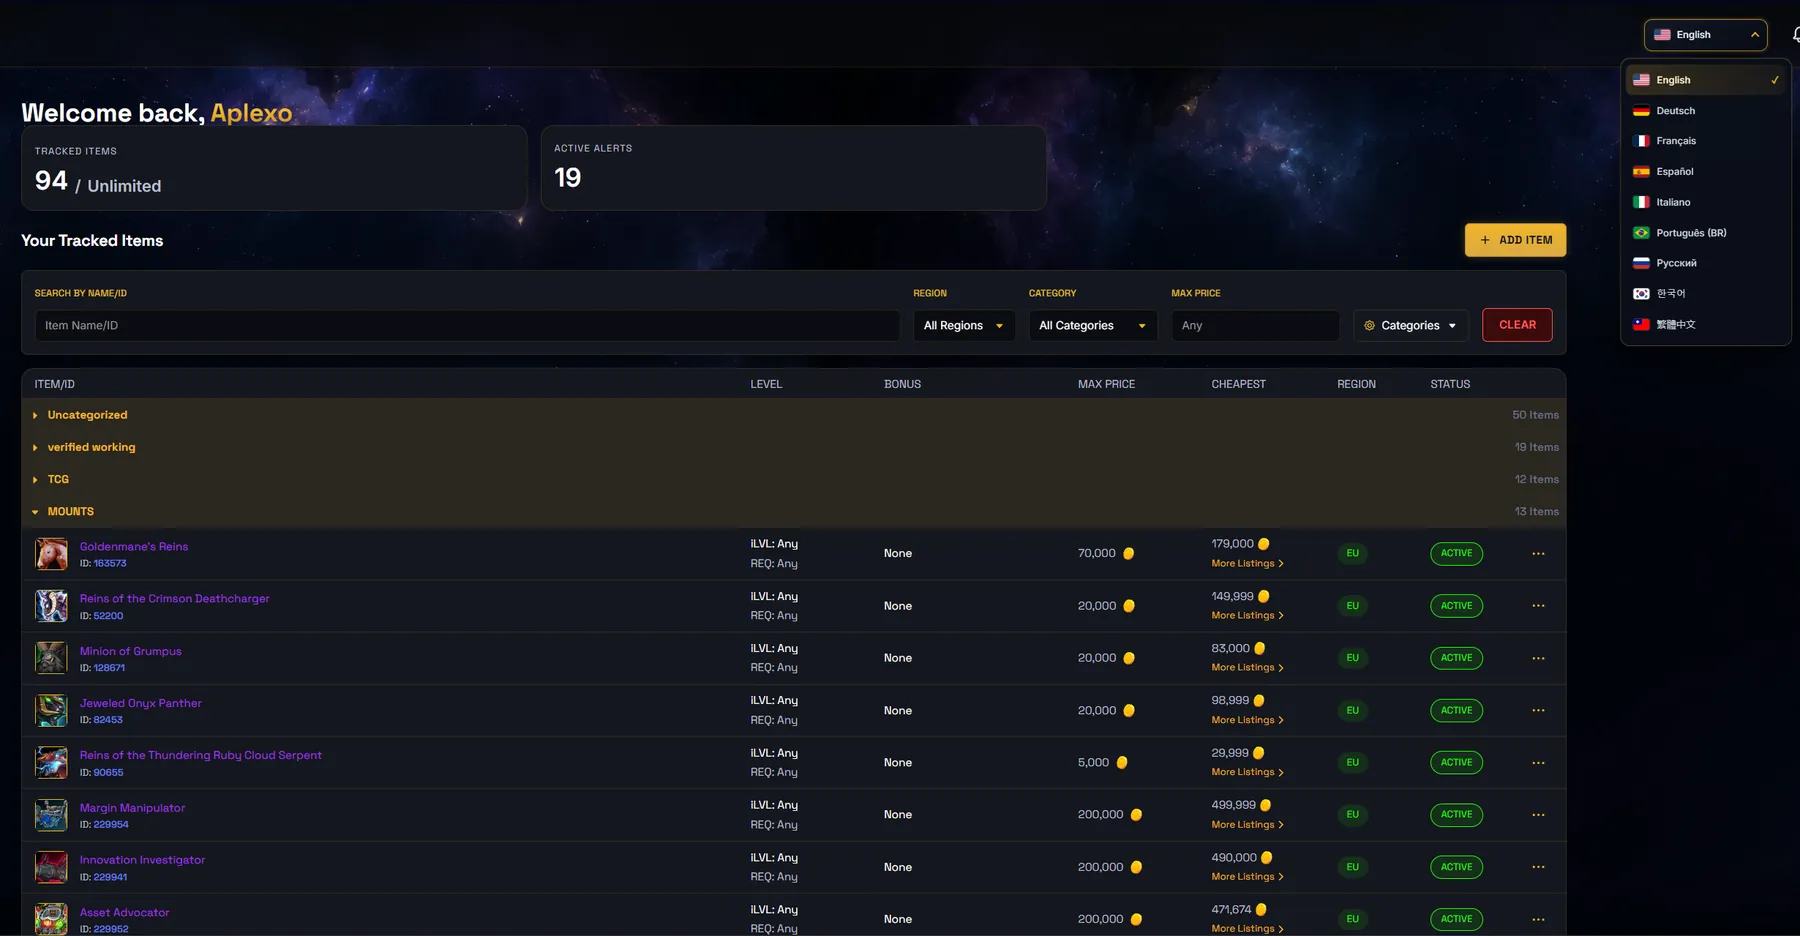The image size is (1800, 936).
Task: Select Deutsch from language menu
Action: click(x=1706, y=111)
